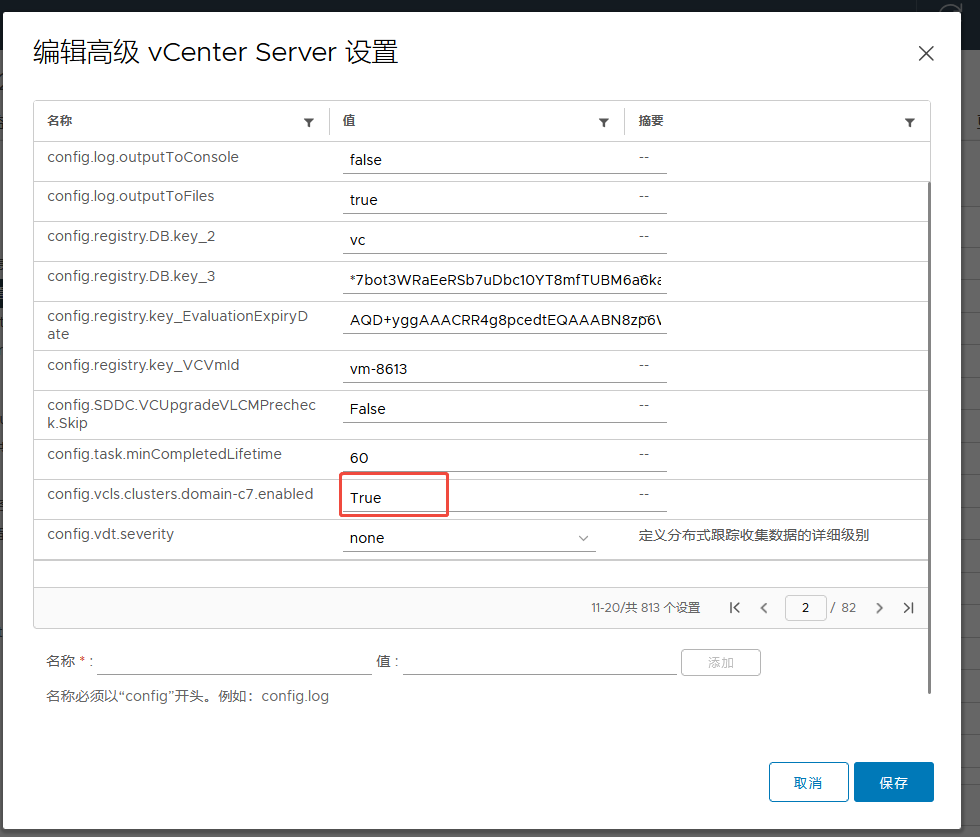The width and height of the screenshot is (980, 837).
Task: Edit the page number field showing 2
Action: [x=806, y=608]
